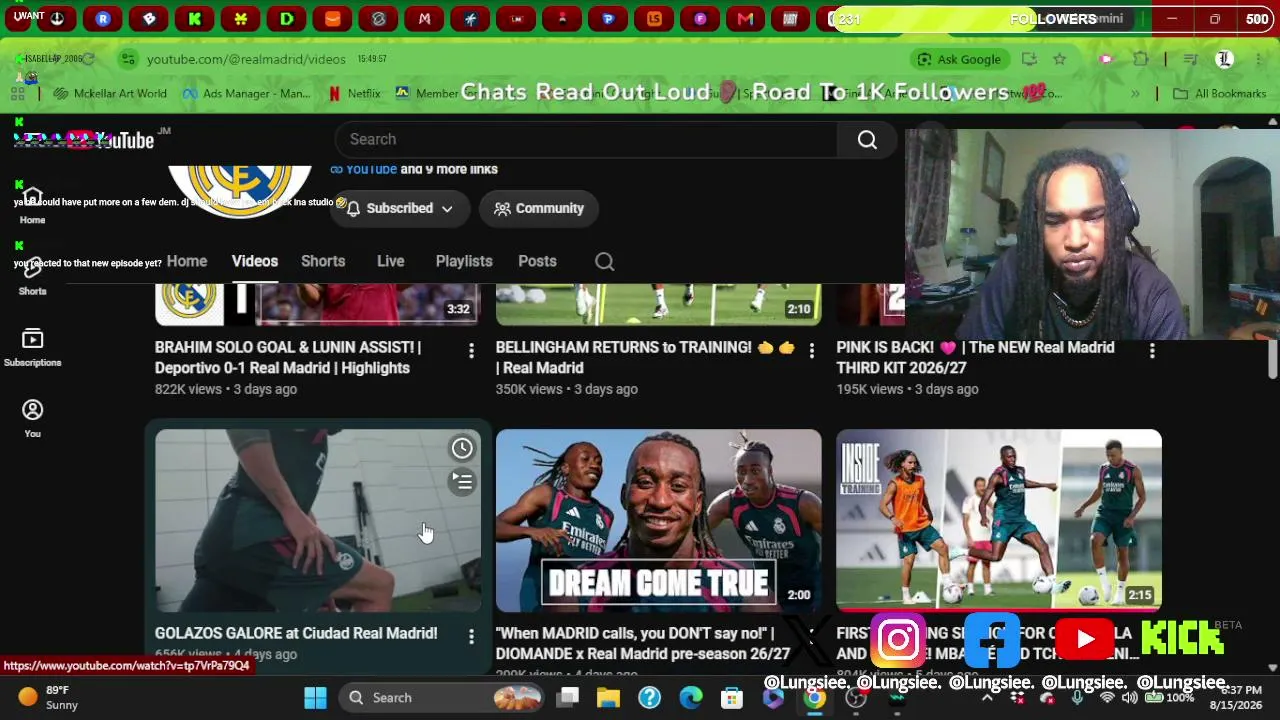Image resolution: width=1280 pixels, height=720 pixels.
Task: Open options for BELLINGHAM RETURNS video
Action: point(812,351)
